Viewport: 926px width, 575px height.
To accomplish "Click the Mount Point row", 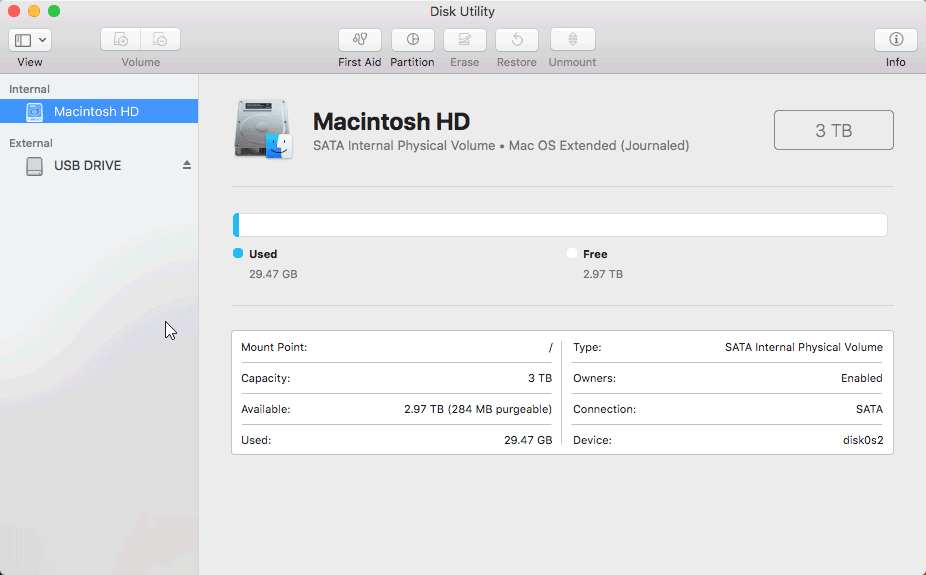I will click(x=397, y=347).
